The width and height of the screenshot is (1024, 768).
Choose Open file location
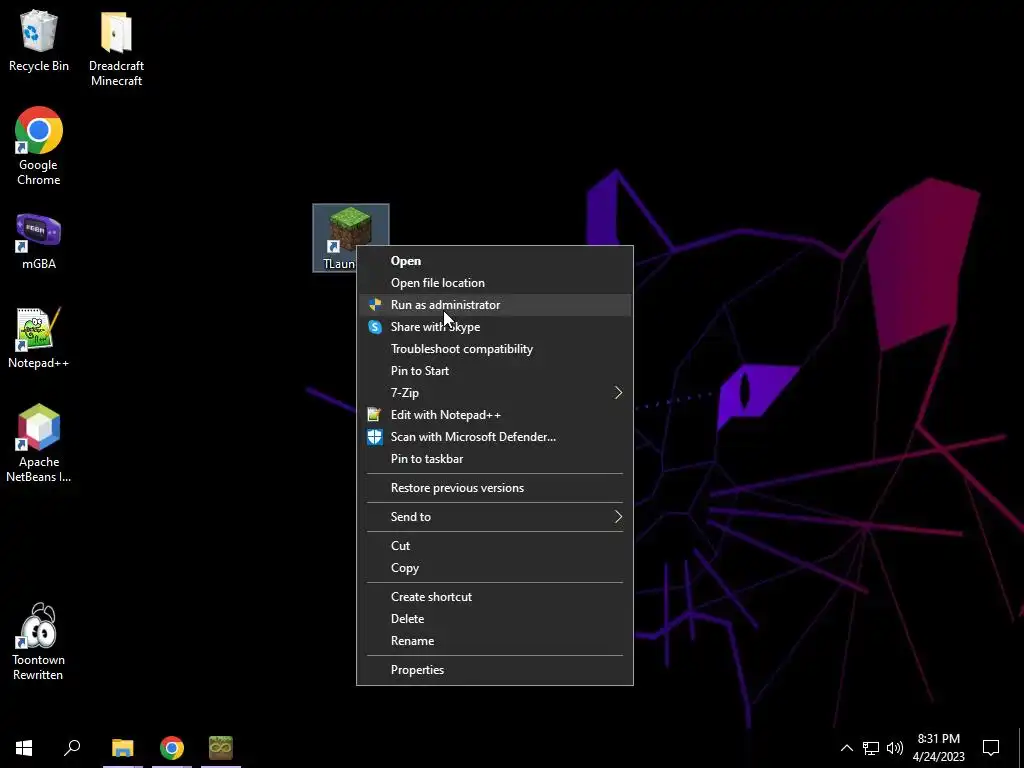click(x=494, y=283)
